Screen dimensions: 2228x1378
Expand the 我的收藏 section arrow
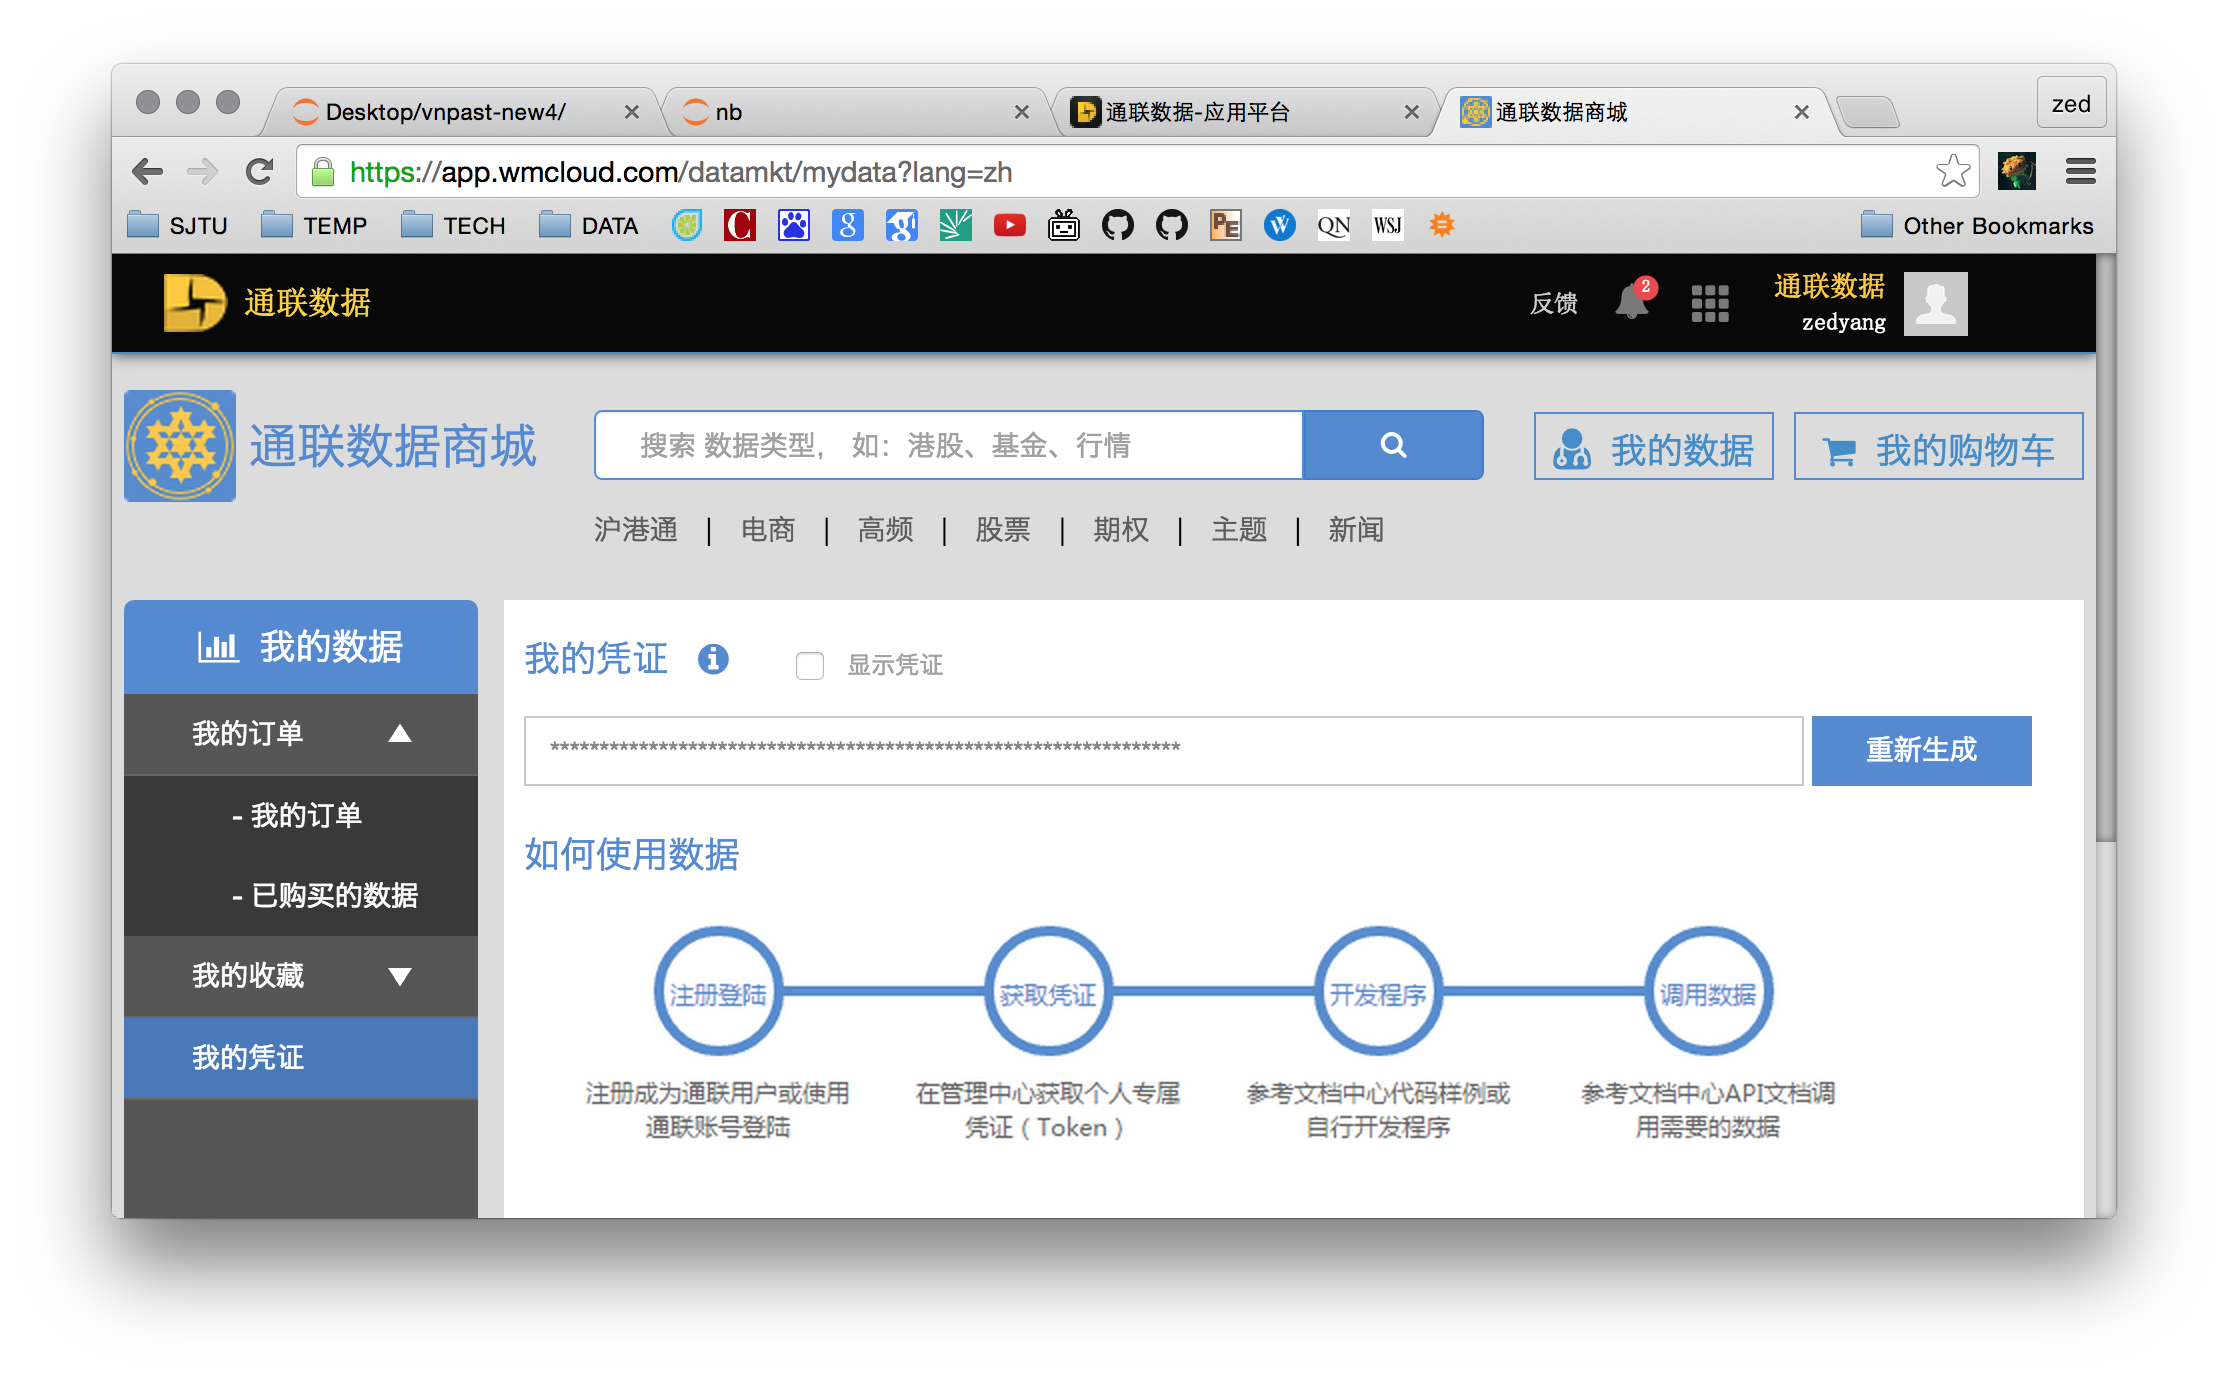point(400,976)
